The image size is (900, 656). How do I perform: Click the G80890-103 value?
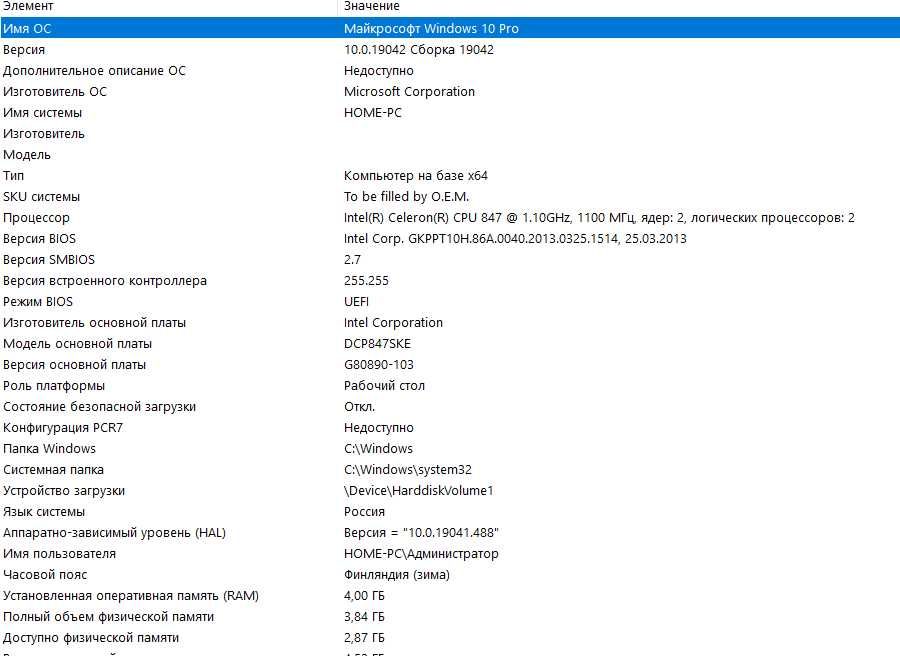(x=379, y=365)
